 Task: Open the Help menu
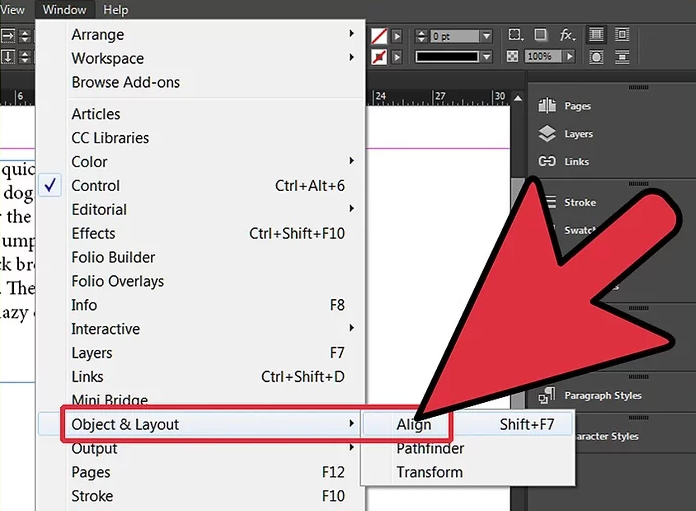[116, 10]
